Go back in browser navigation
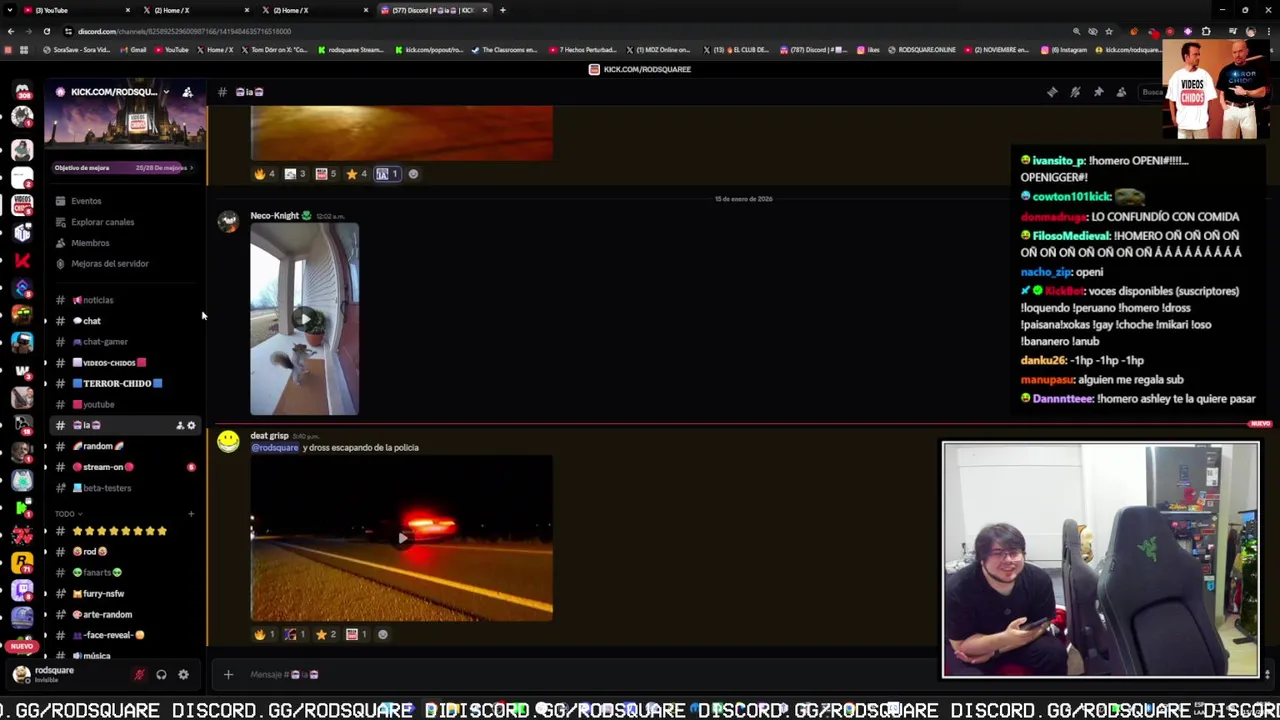Screen dimensions: 1280x720 (x=10, y=31)
